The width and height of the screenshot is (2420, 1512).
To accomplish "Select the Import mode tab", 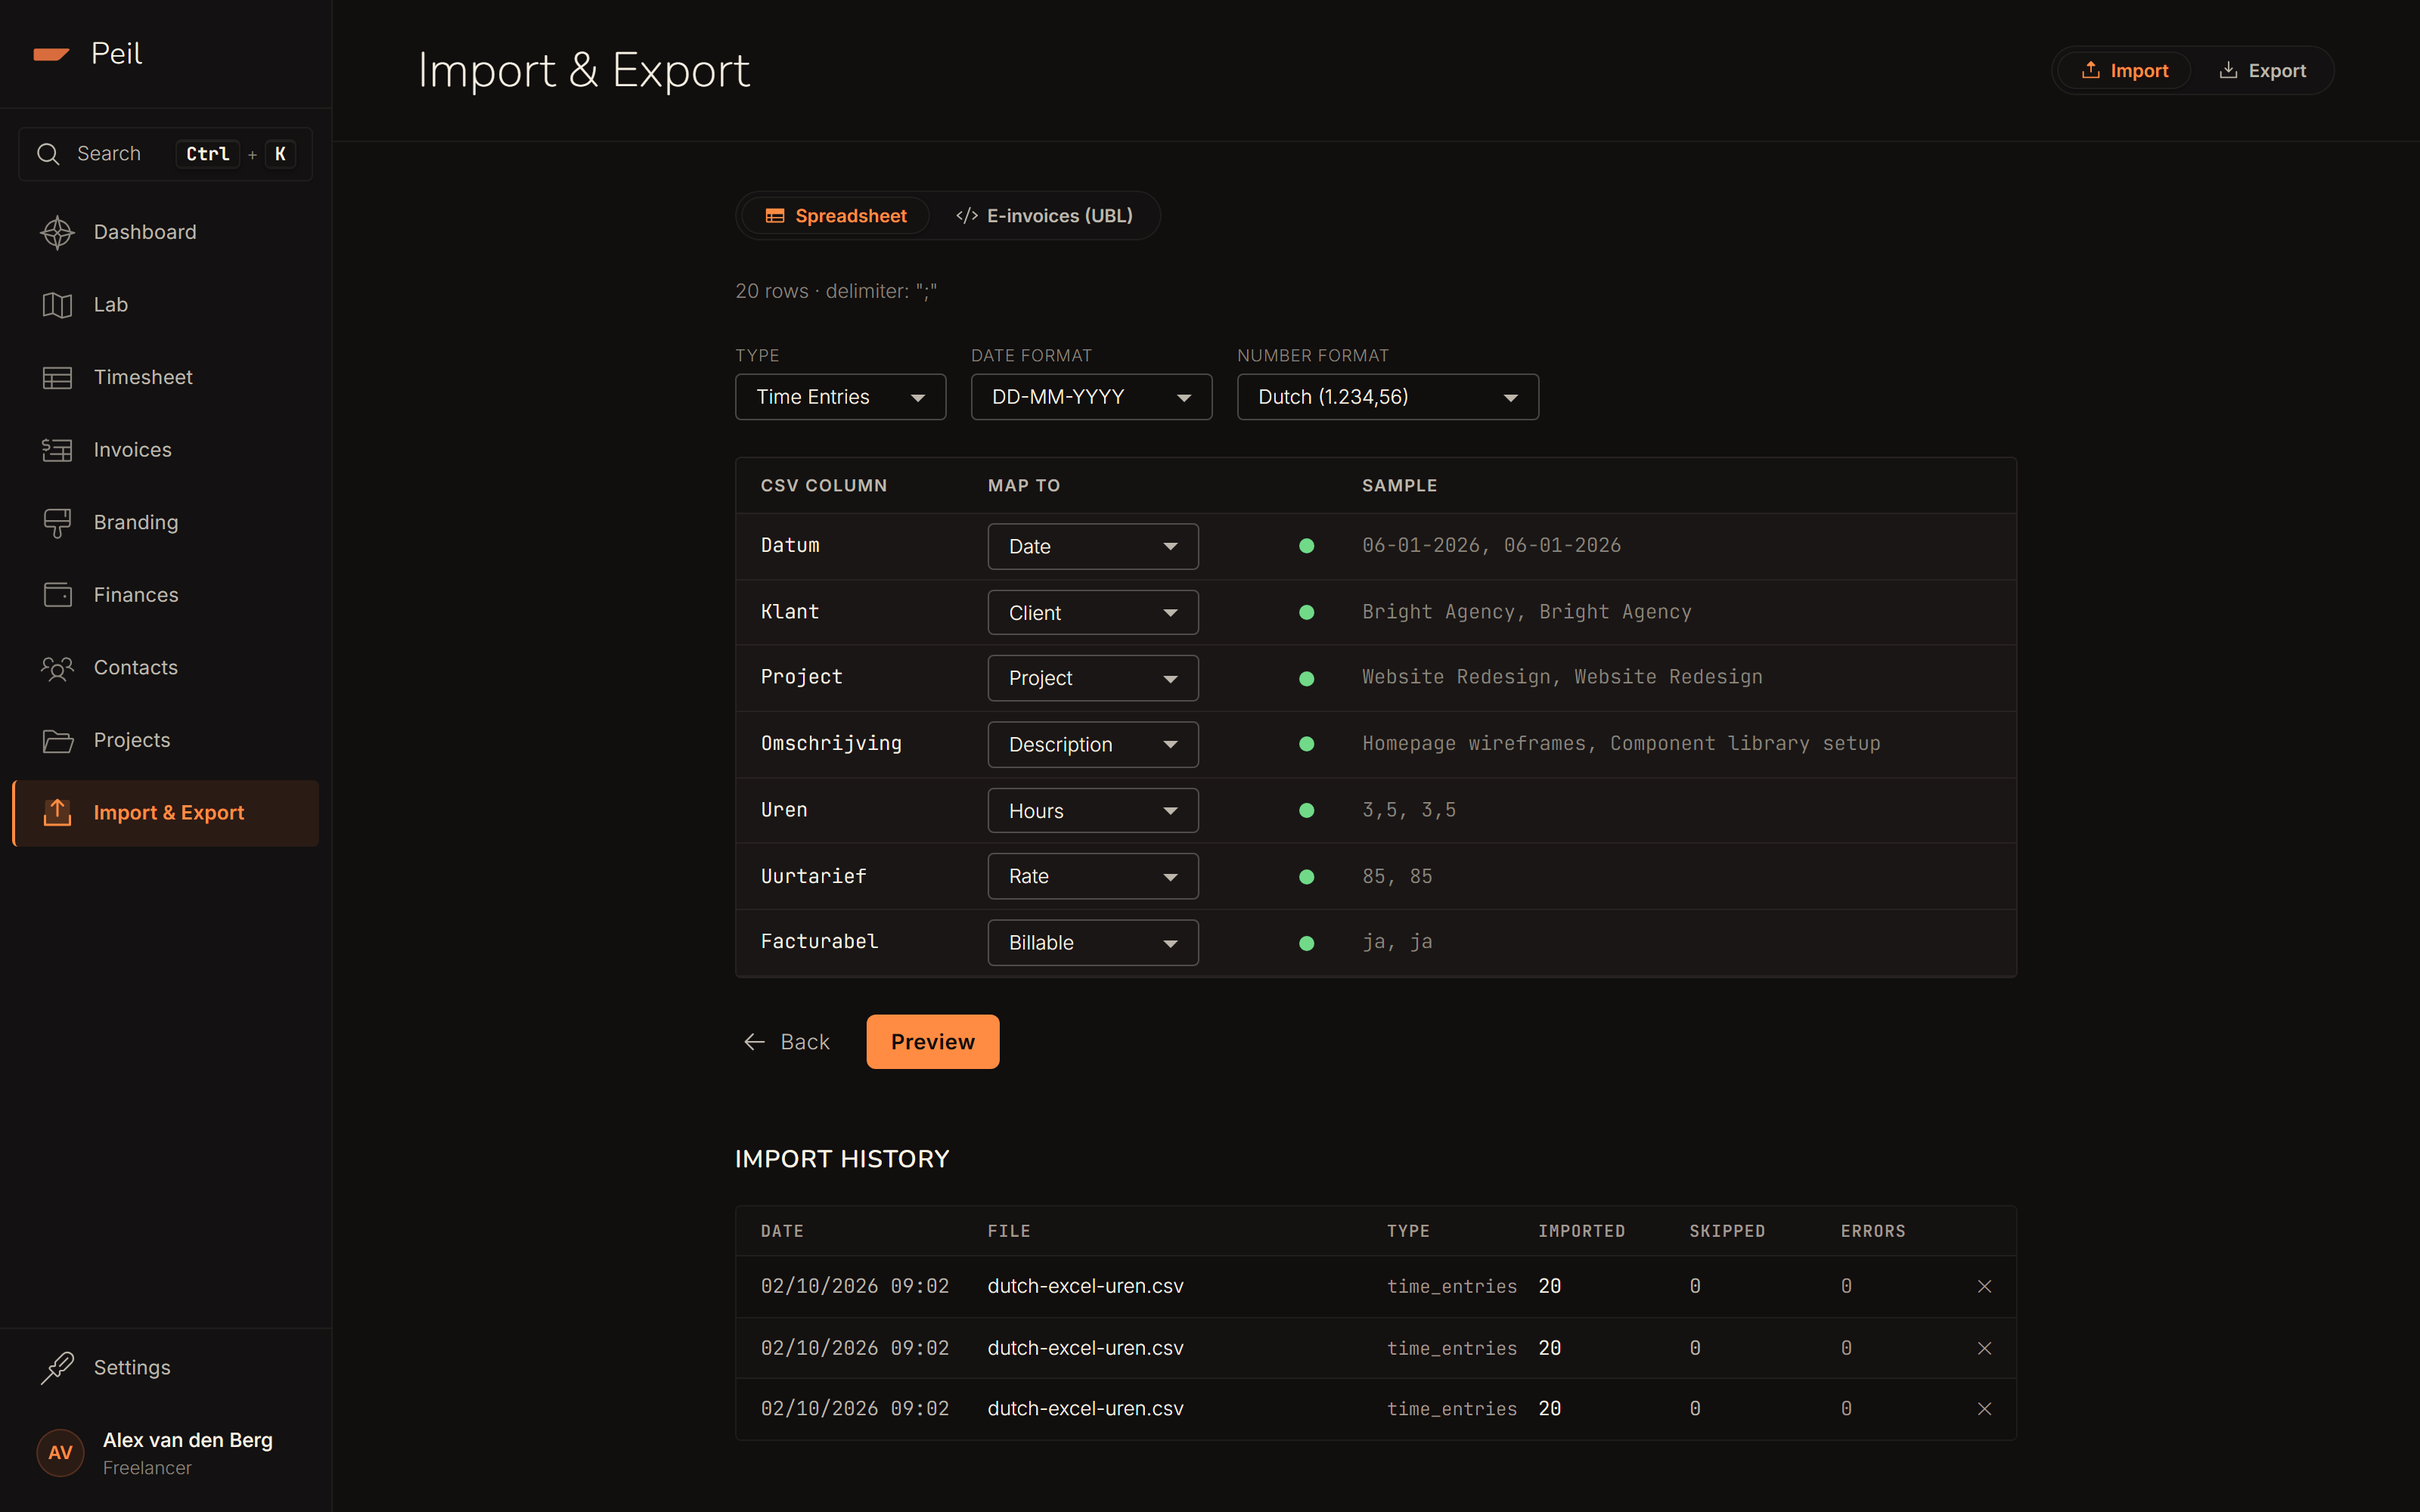I will tap(2124, 71).
